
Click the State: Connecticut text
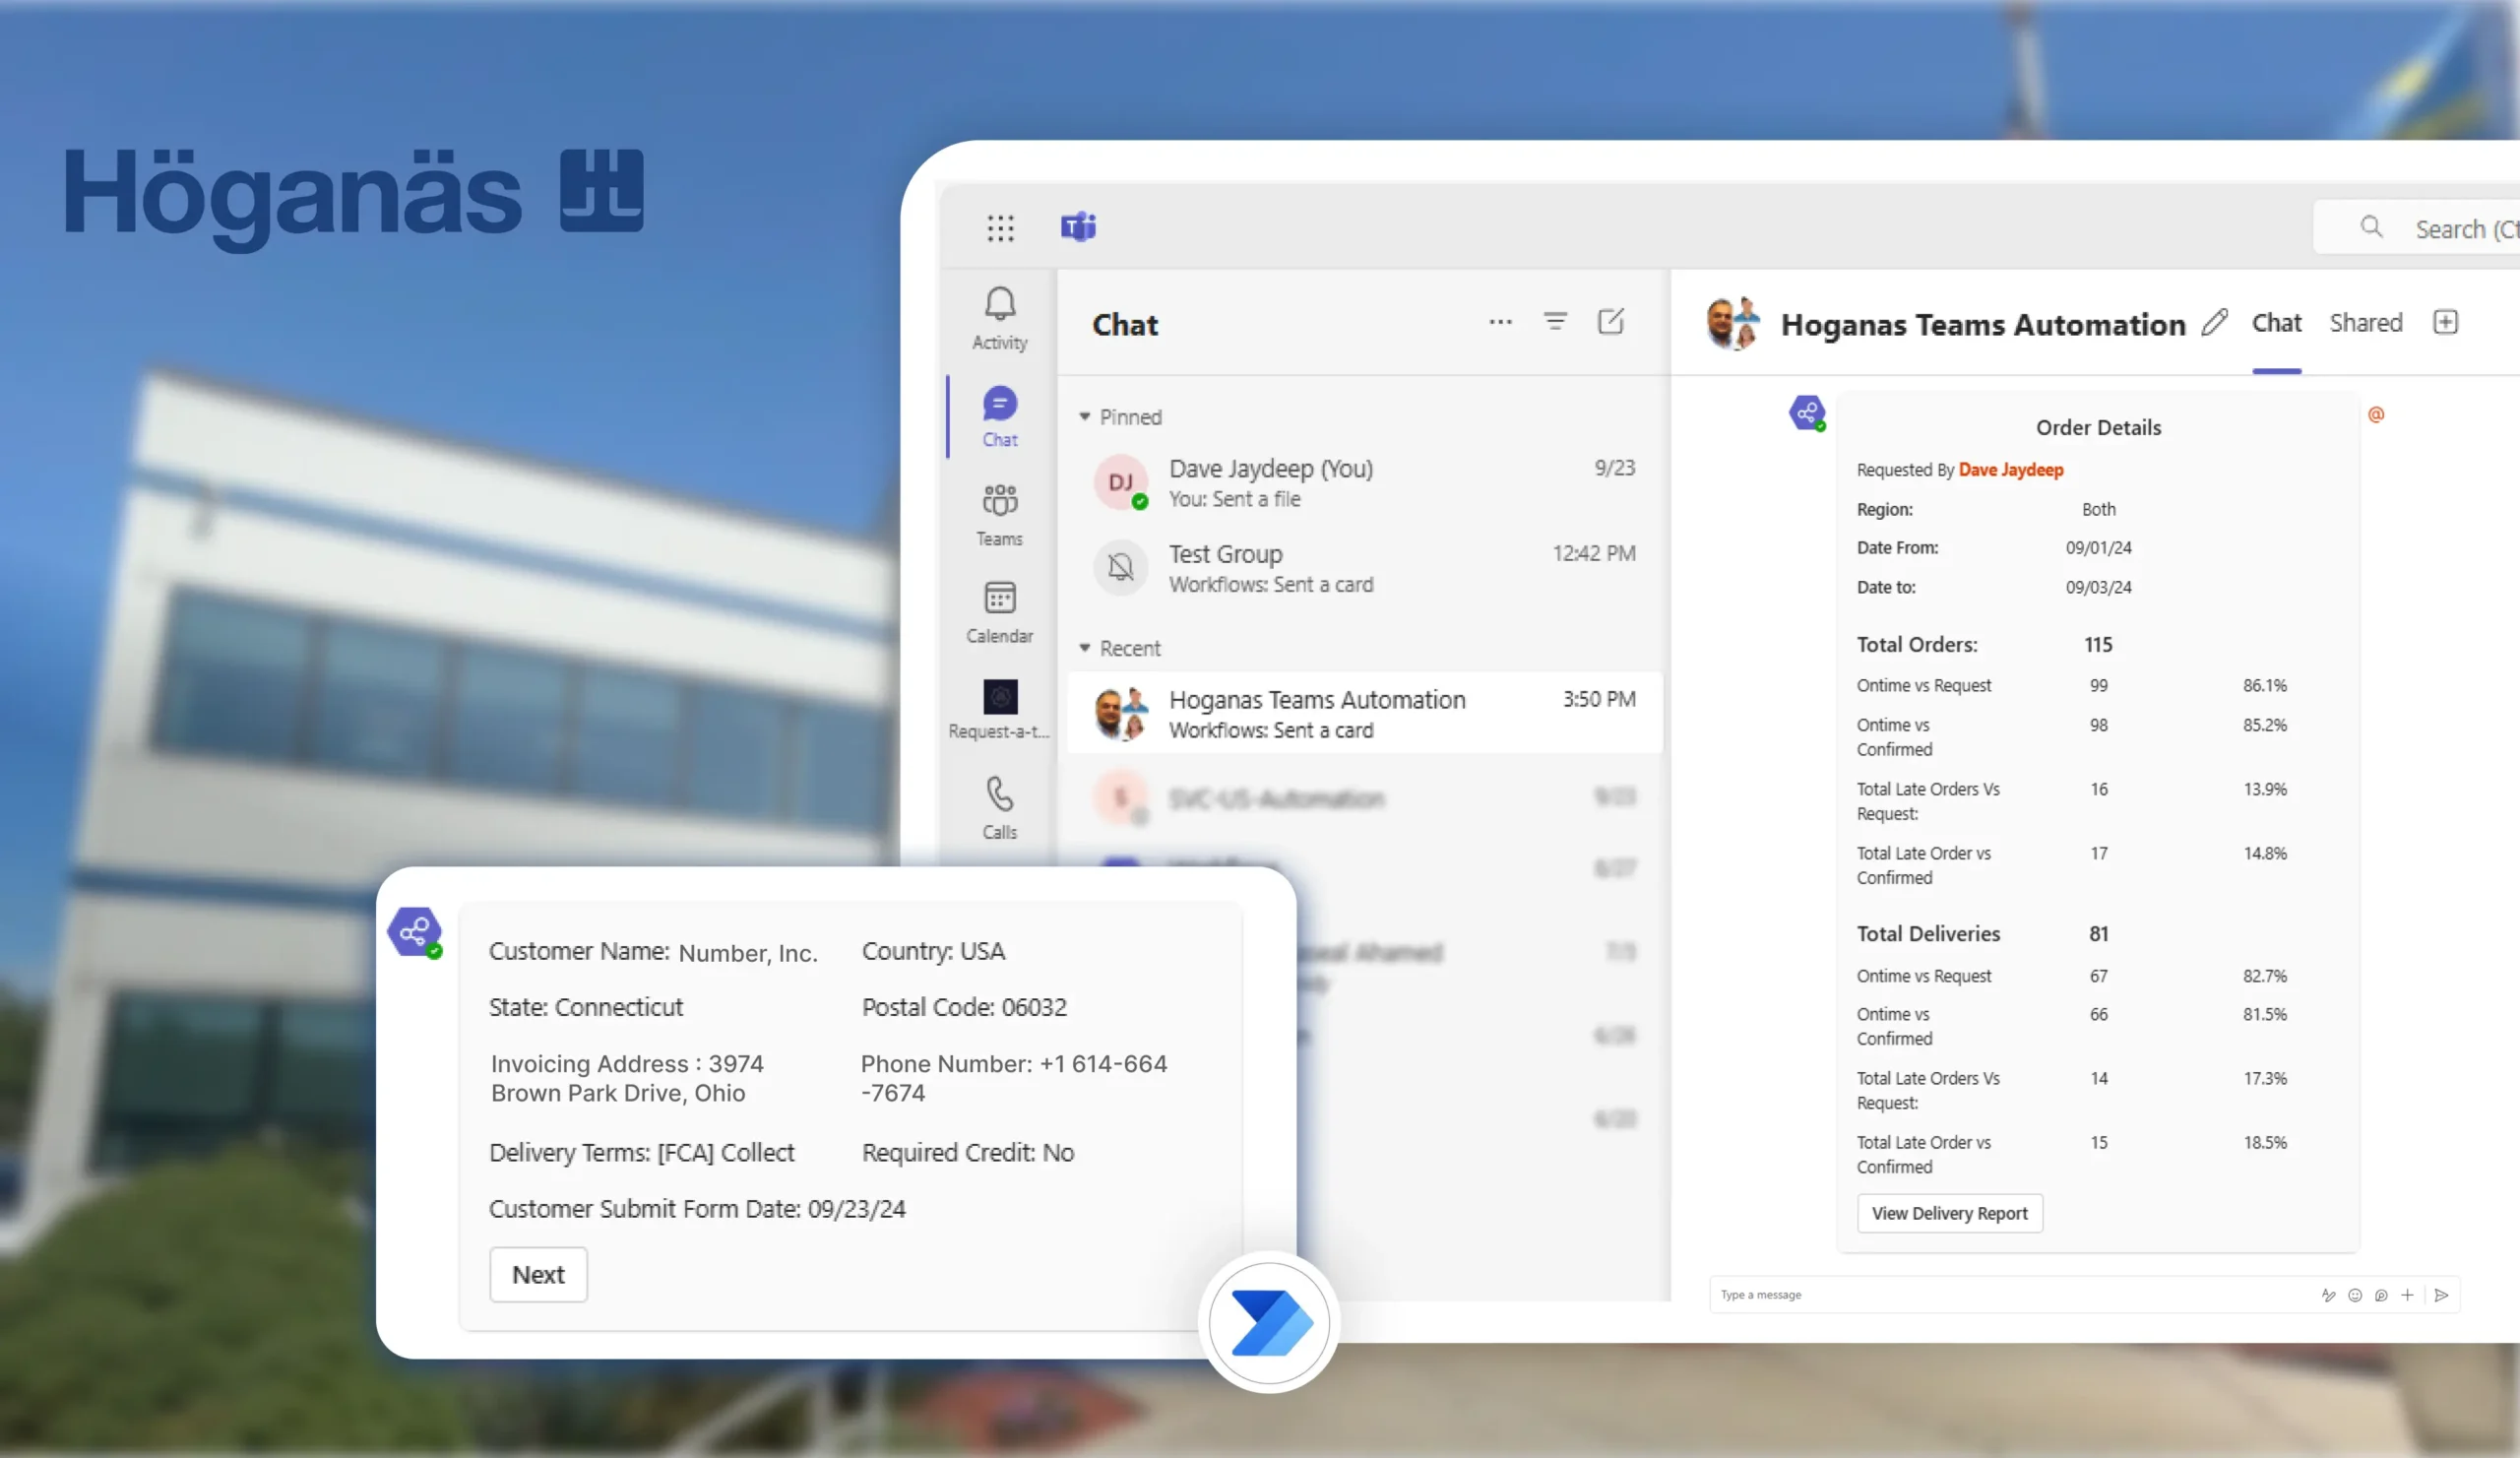[x=585, y=1007]
